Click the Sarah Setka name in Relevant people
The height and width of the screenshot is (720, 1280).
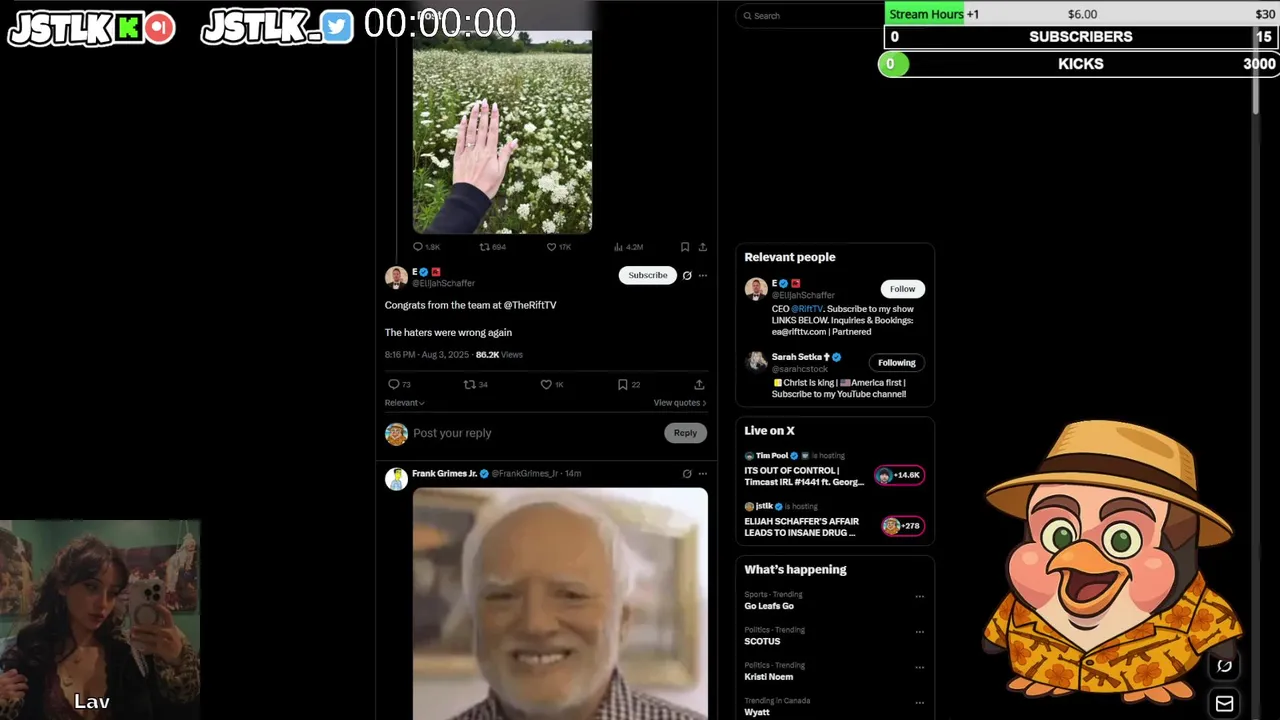point(797,357)
